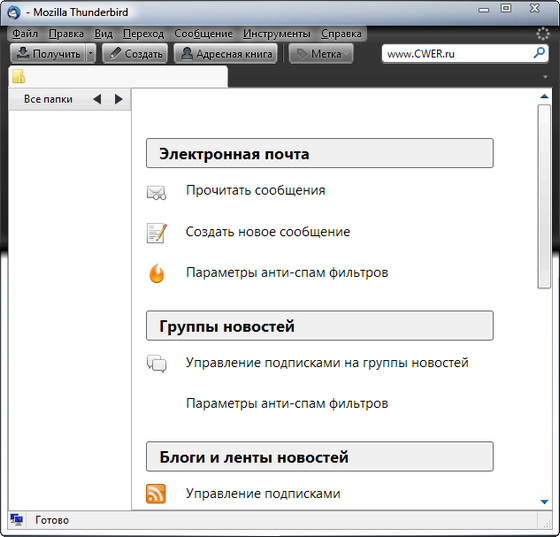560x537 pixels.
Task: Click the speech bubbles newsgroup icon
Action: coord(157,363)
